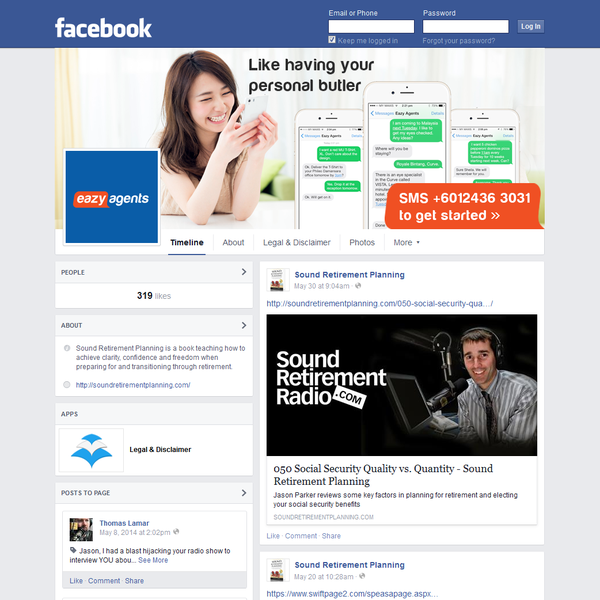Click the Log In button
Image resolution: width=600 pixels, height=600 pixels.
coord(530,26)
